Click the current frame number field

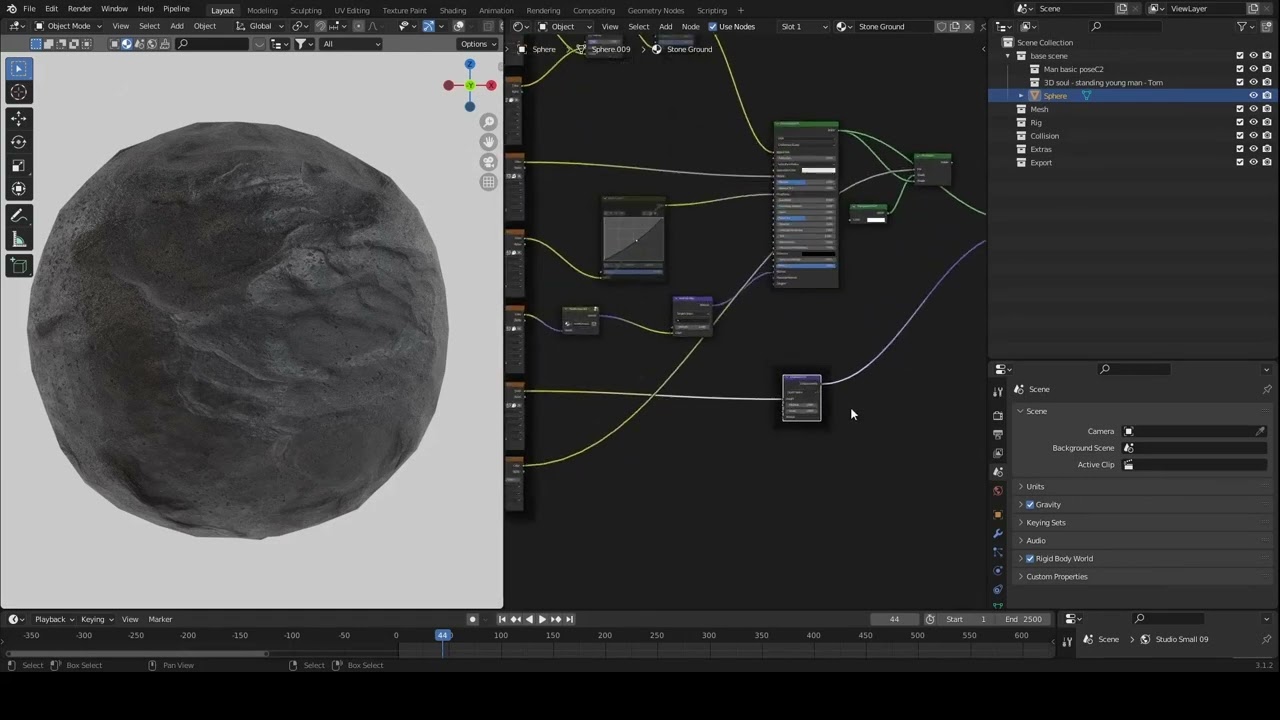click(894, 619)
